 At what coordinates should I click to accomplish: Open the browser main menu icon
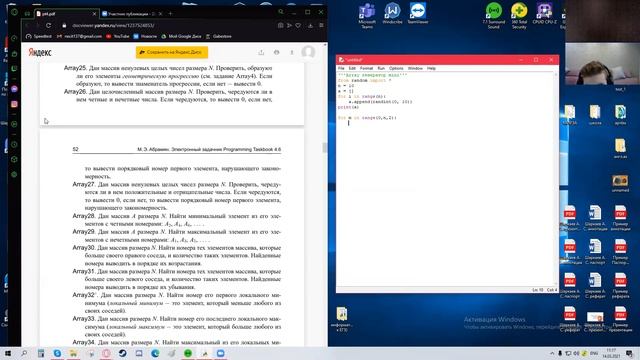click(x=321, y=25)
